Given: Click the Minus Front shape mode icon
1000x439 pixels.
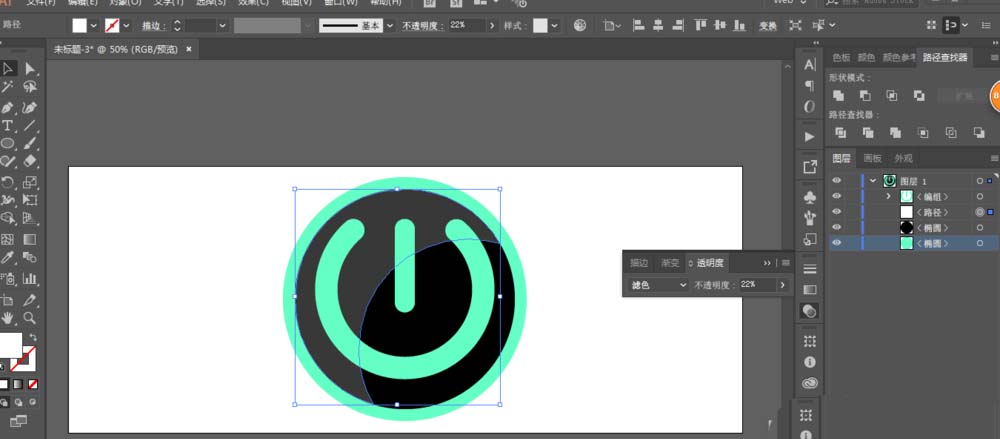Looking at the screenshot, I should coord(865,96).
